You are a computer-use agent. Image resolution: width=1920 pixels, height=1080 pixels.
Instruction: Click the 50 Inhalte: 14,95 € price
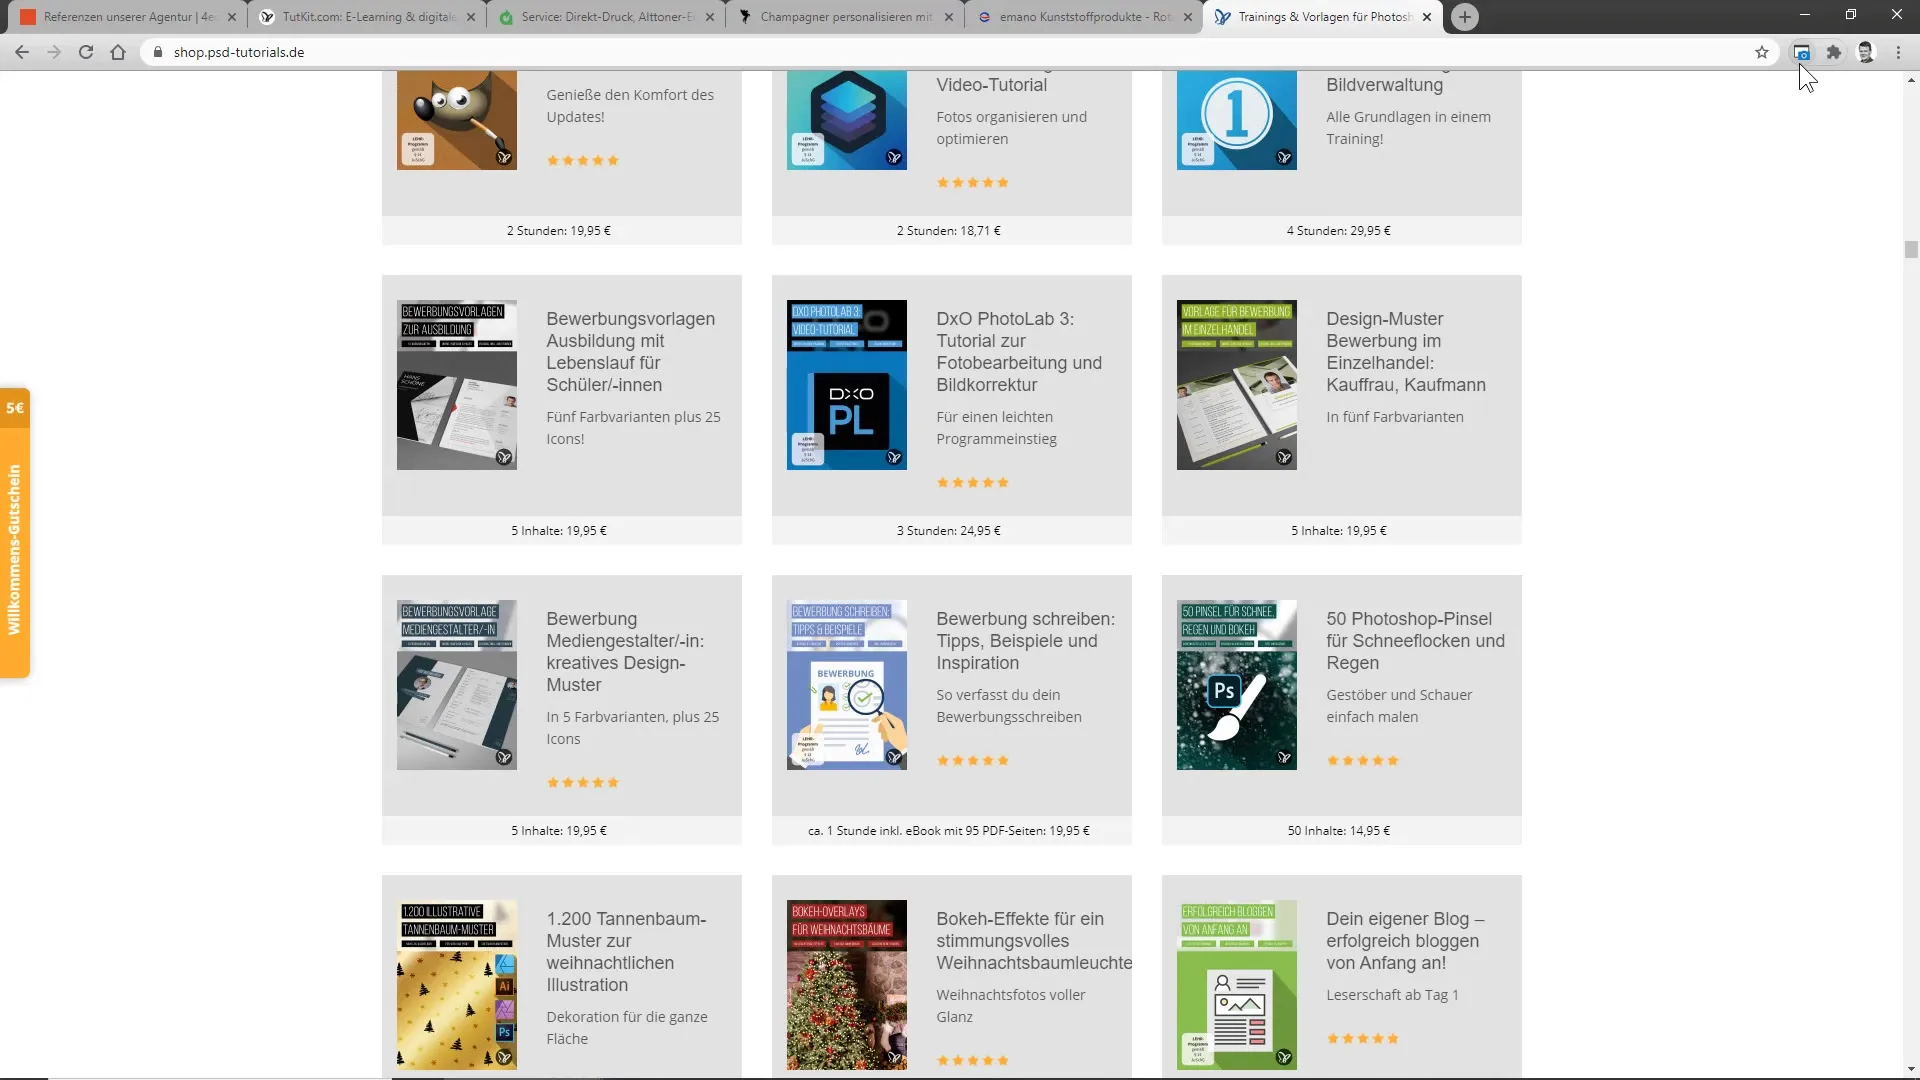[x=1339, y=831]
